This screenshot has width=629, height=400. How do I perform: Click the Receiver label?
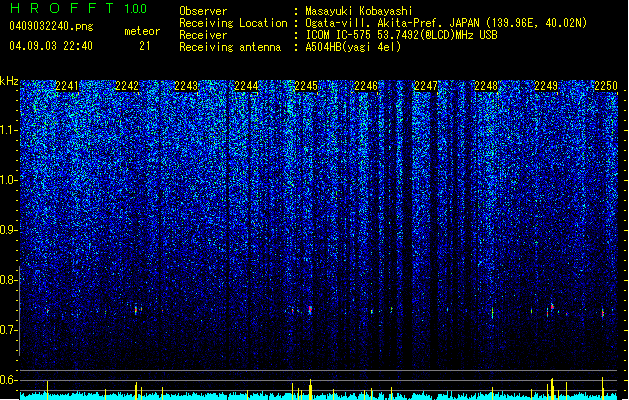203,35
